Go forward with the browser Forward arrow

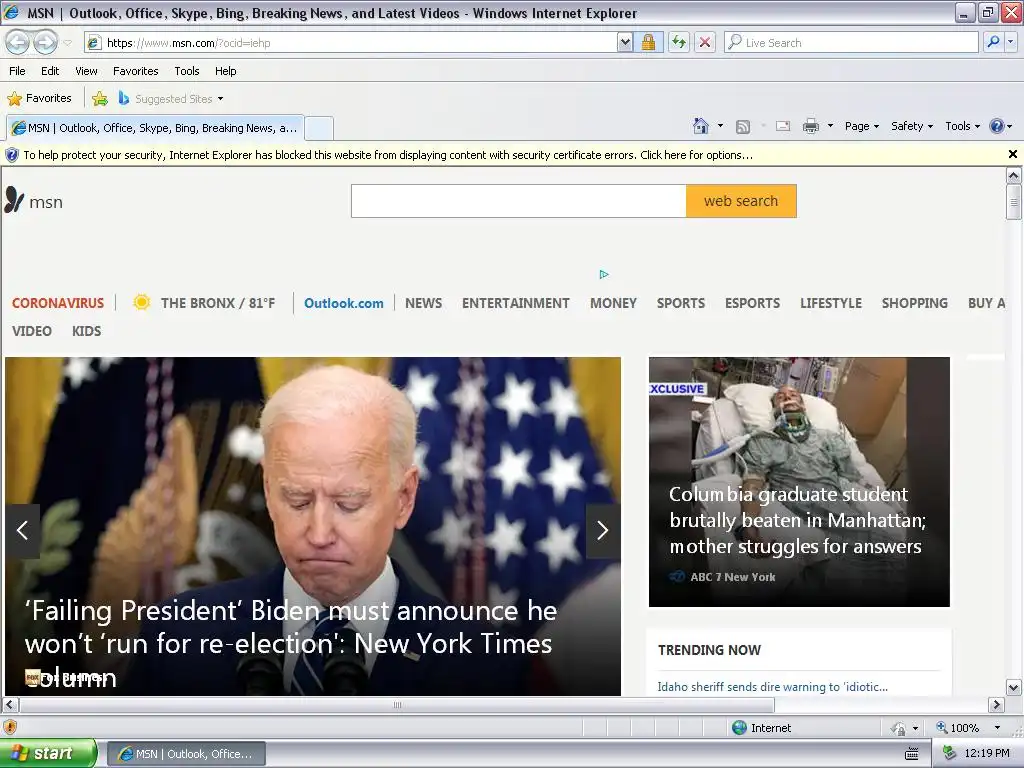point(45,42)
